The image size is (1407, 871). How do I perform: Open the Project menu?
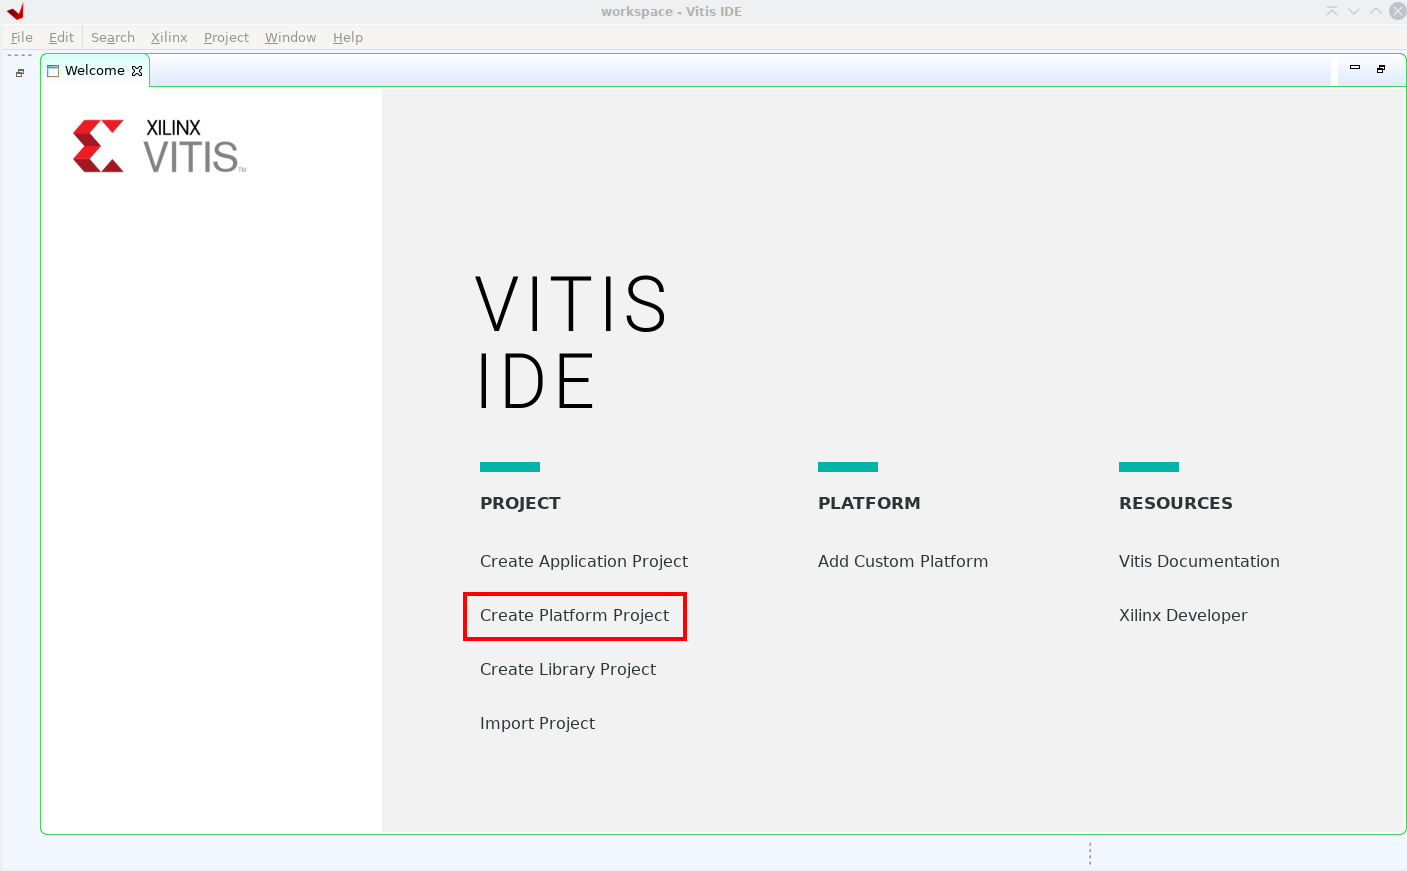226,37
